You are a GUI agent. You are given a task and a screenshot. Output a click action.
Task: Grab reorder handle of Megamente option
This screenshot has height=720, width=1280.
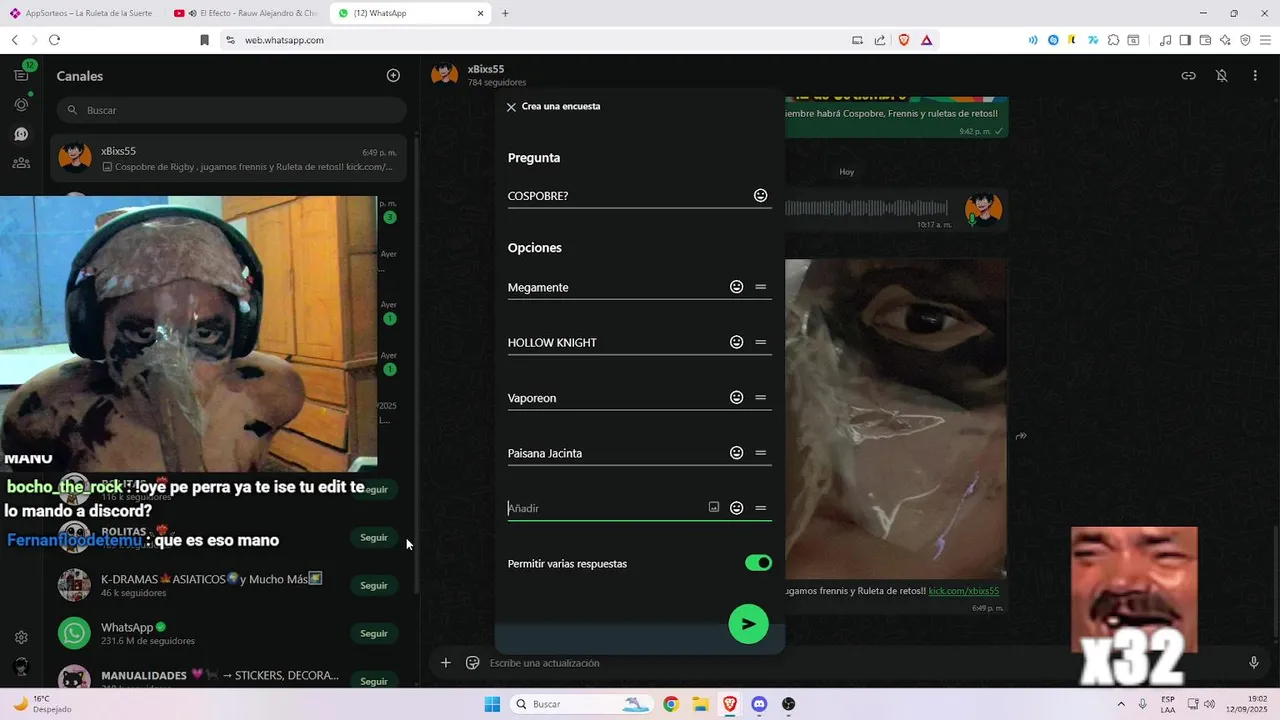(x=761, y=287)
